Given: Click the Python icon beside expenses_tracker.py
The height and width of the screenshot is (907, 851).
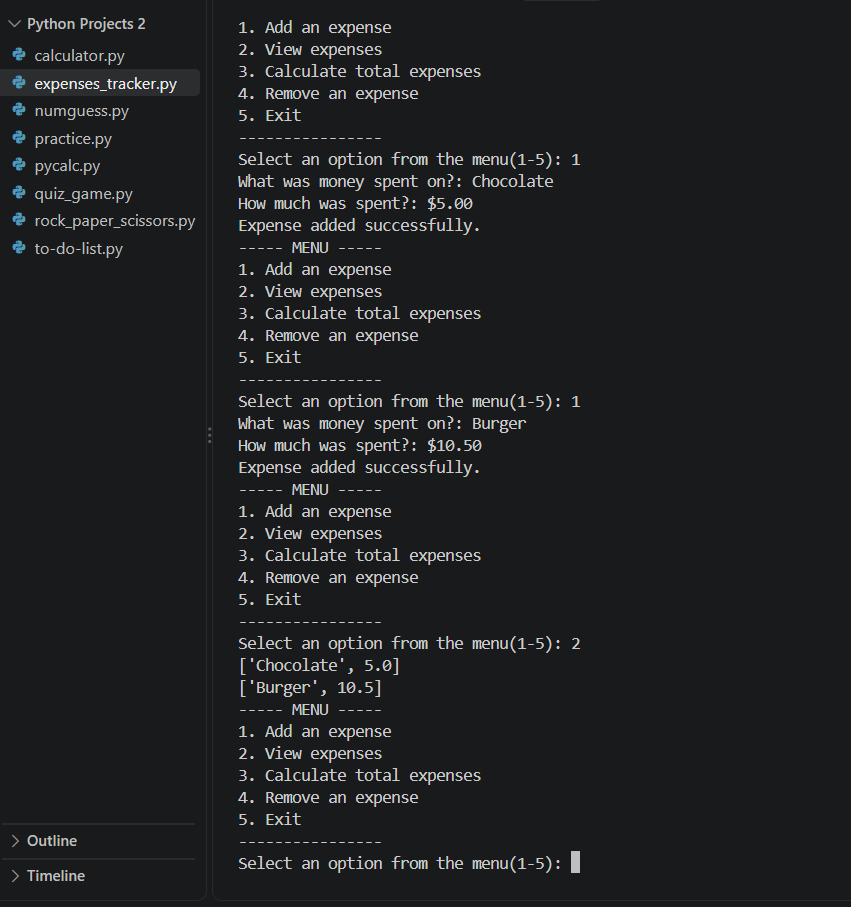Looking at the screenshot, I should pyautogui.click(x=19, y=83).
